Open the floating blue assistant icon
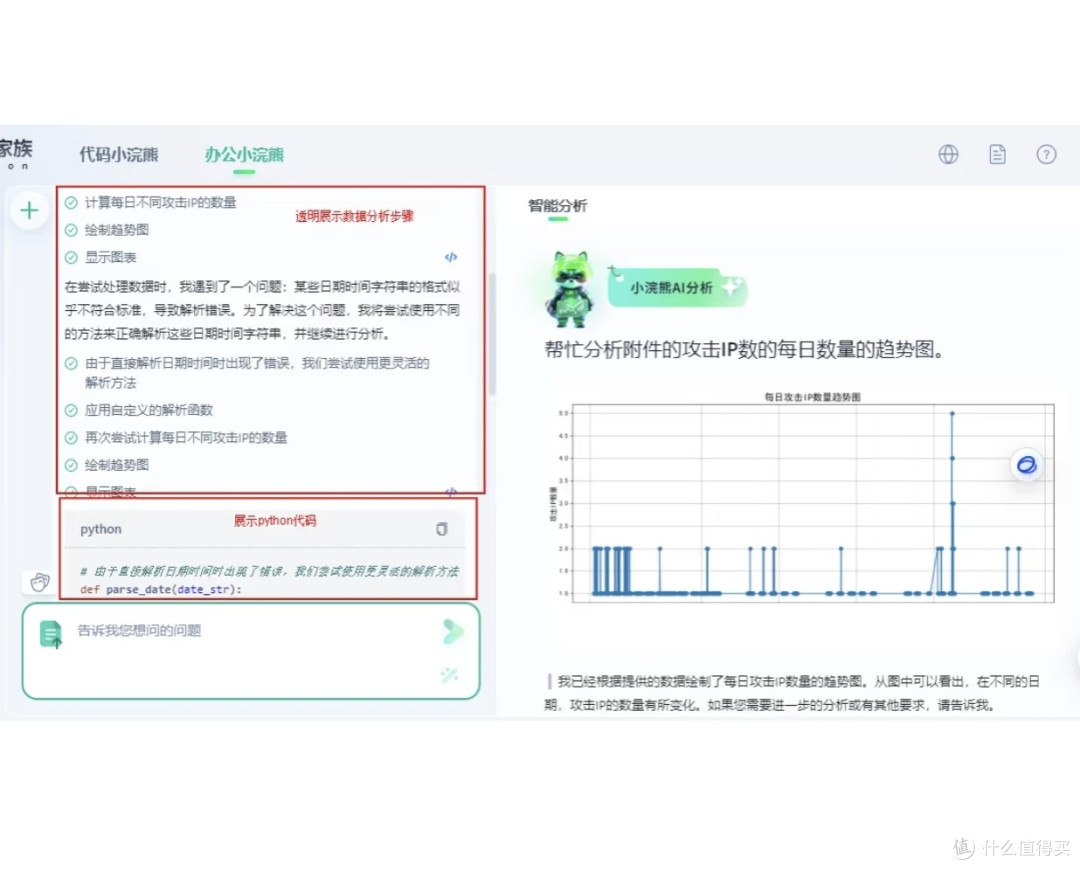Viewport: 1080px width, 870px height. pos(1026,465)
